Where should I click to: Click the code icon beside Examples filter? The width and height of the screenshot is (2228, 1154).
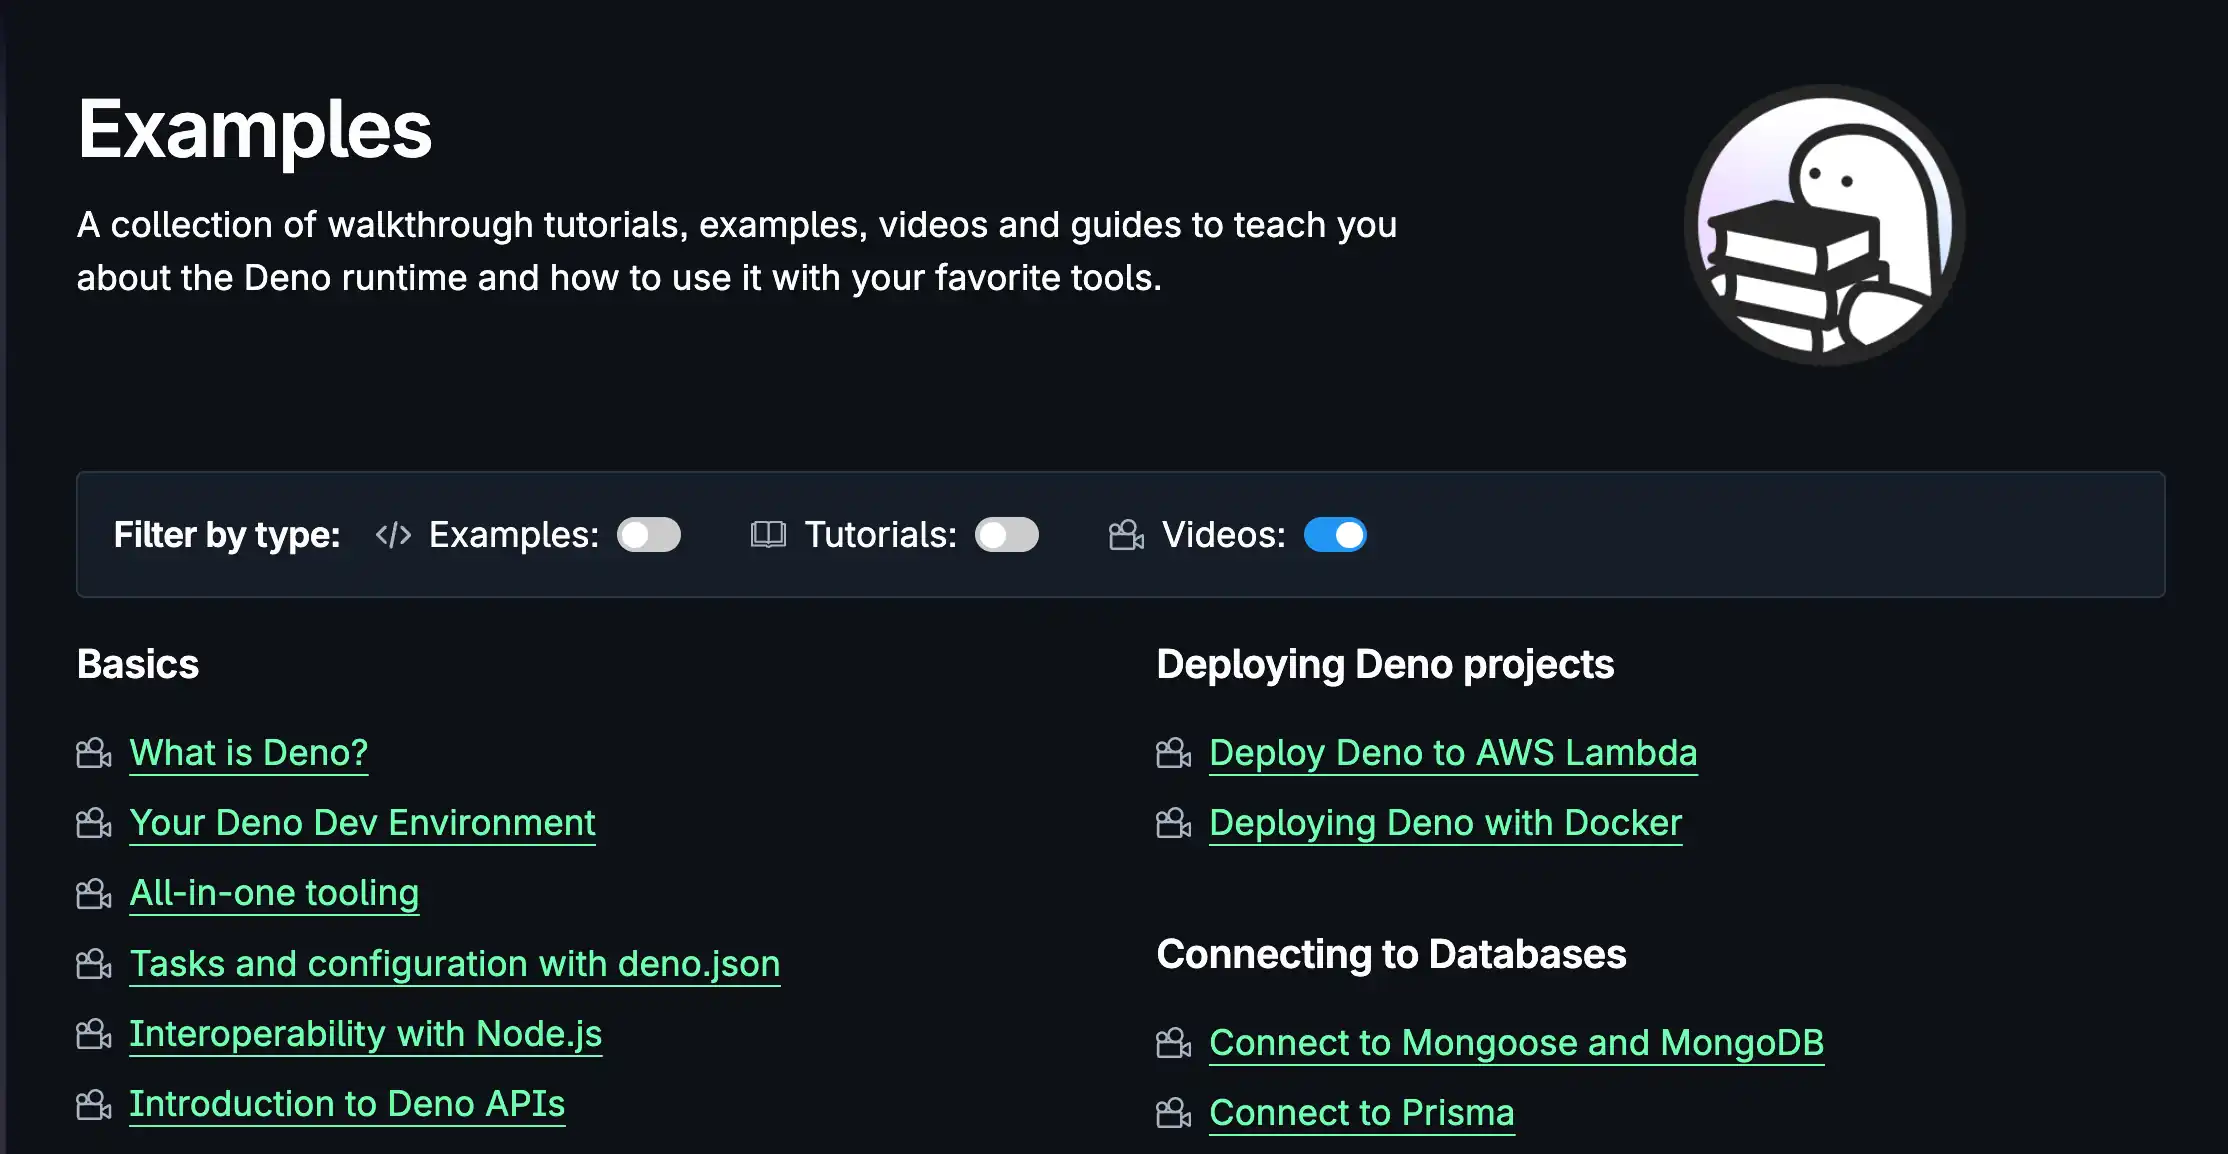(392, 535)
